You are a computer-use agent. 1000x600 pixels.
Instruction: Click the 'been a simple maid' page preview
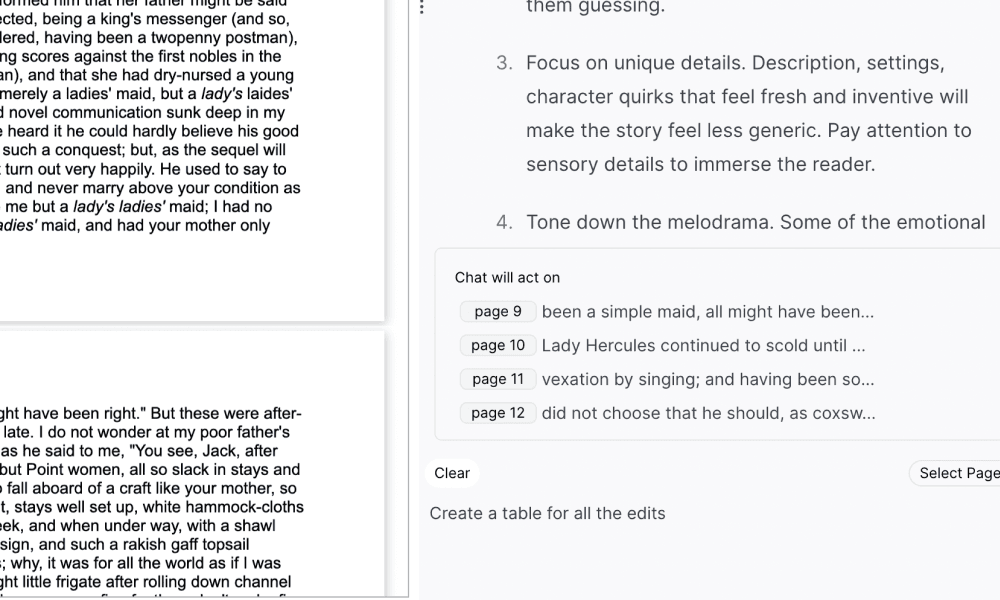tap(707, 312)
